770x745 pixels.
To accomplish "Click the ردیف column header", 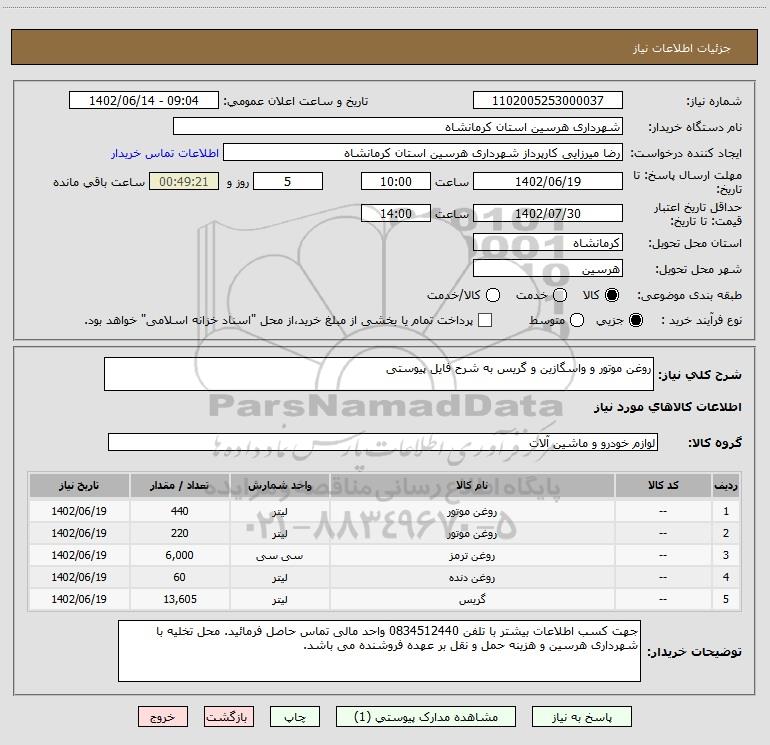I will pyautogui.click(x=726, y=485).
